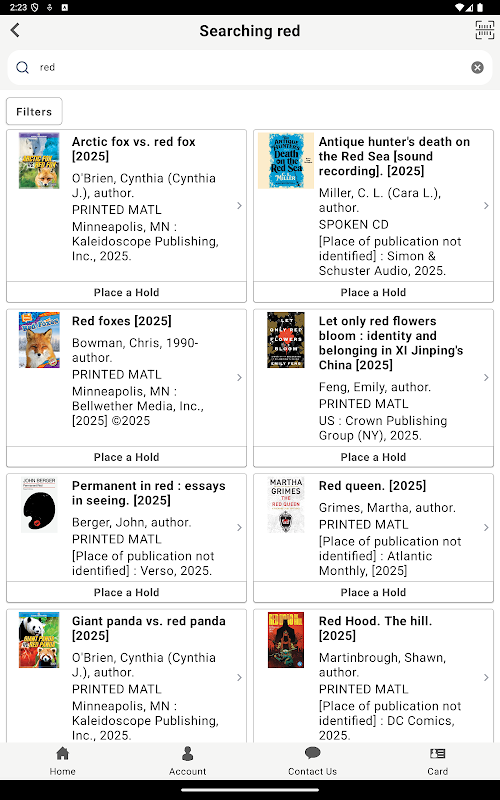Expand Permanent in red details chevron
This screenshot has width=500, height=800.
point(239,528)
